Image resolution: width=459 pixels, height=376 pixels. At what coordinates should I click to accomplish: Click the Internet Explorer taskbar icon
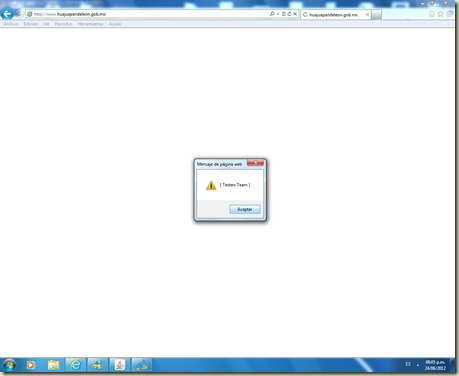(76, 365)
